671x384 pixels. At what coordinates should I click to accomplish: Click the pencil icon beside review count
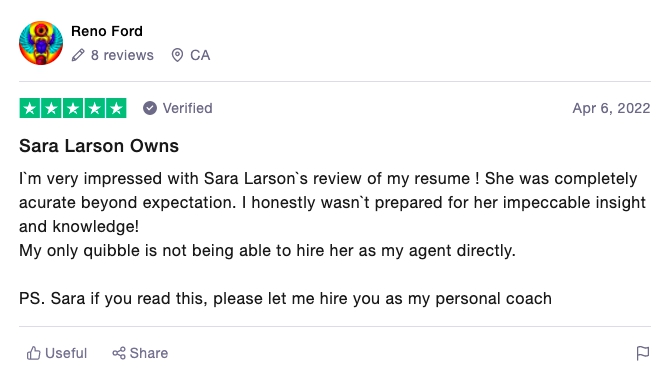pos(78,55)
